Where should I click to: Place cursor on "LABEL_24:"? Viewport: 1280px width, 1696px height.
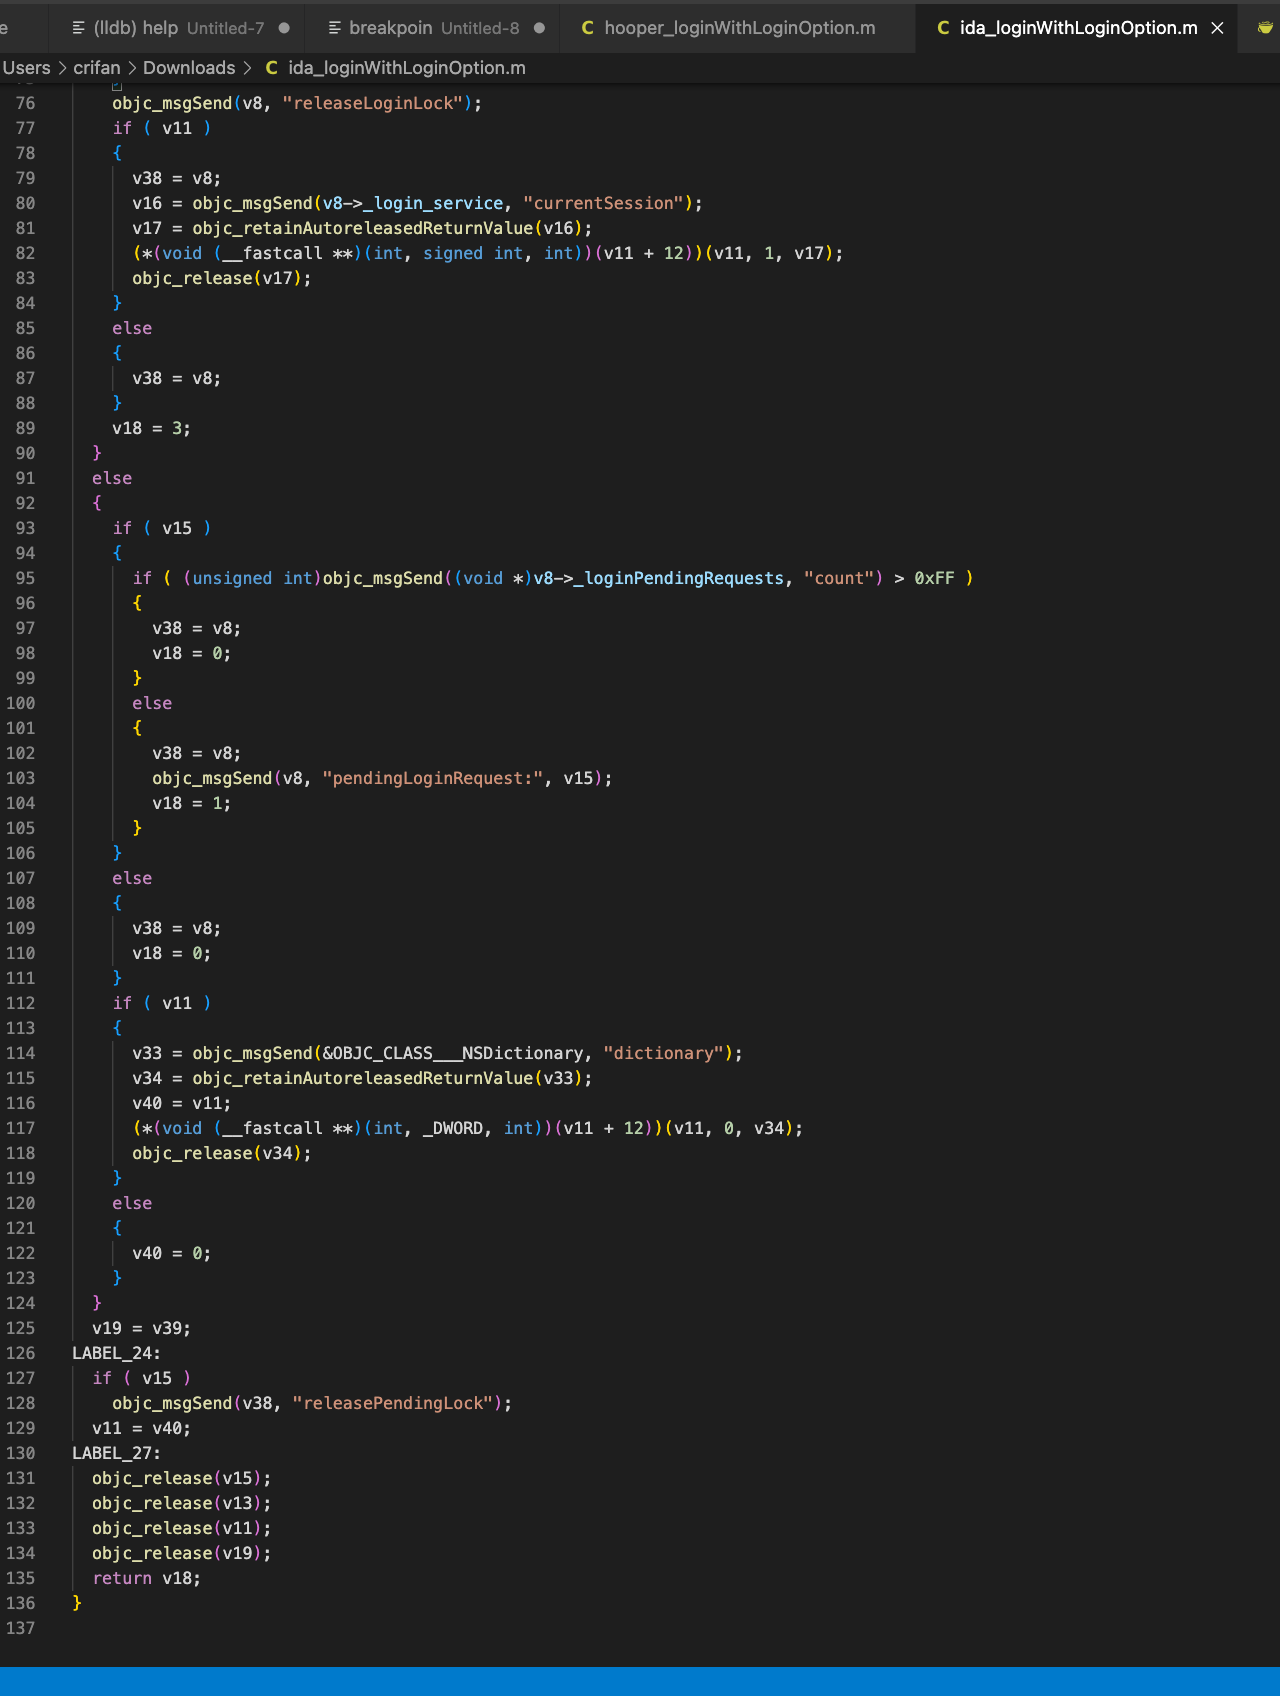[116, 1353]
